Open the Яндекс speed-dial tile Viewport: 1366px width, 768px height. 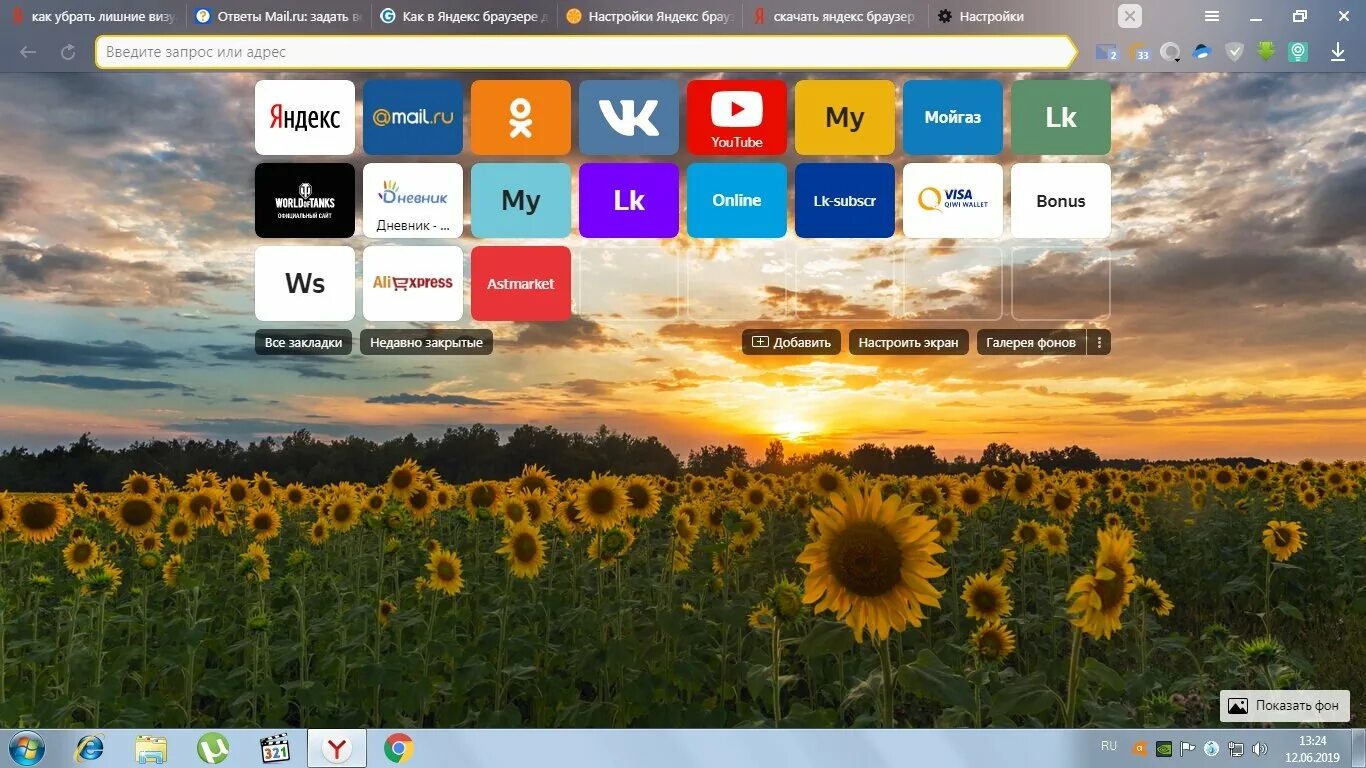[x=305, y=117]
